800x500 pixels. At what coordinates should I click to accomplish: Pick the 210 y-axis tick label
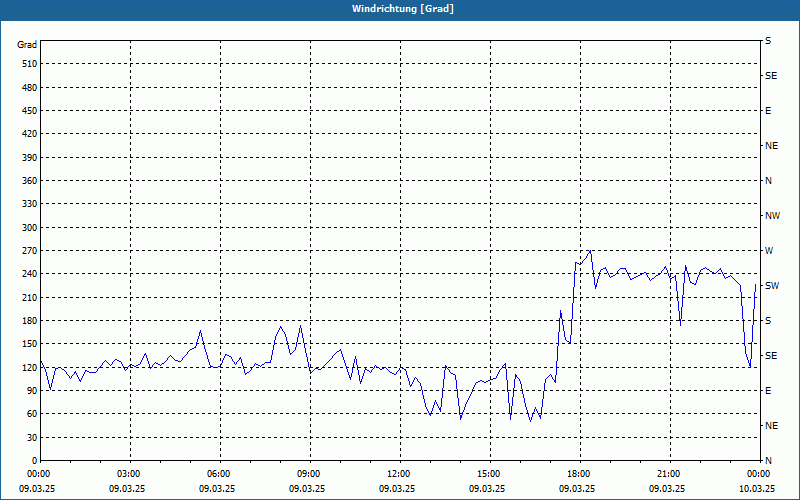(x=30, y=297)
